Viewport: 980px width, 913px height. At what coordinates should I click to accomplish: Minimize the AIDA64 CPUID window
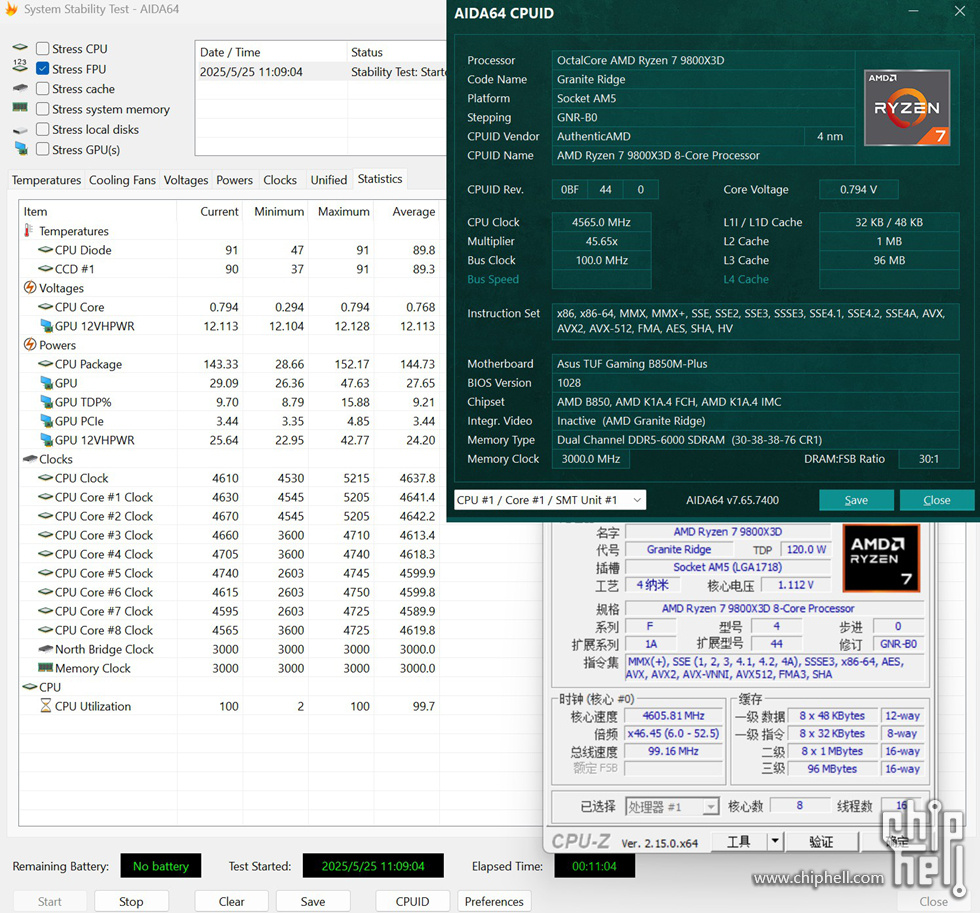click(914, 11)
